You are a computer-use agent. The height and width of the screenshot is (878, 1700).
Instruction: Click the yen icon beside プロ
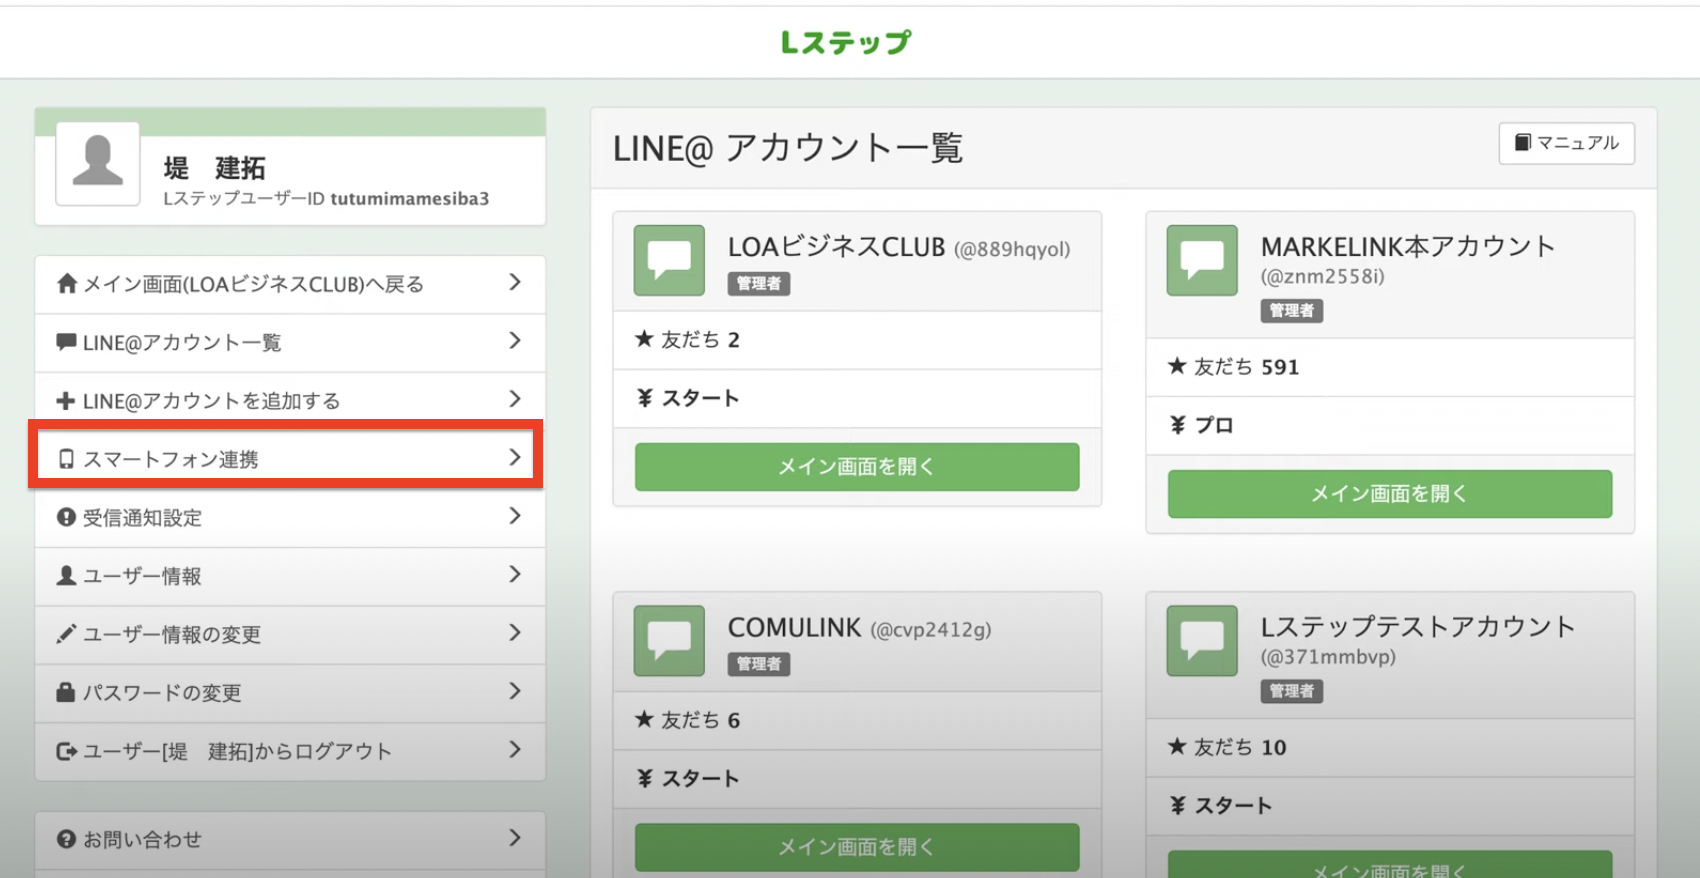1178,425
